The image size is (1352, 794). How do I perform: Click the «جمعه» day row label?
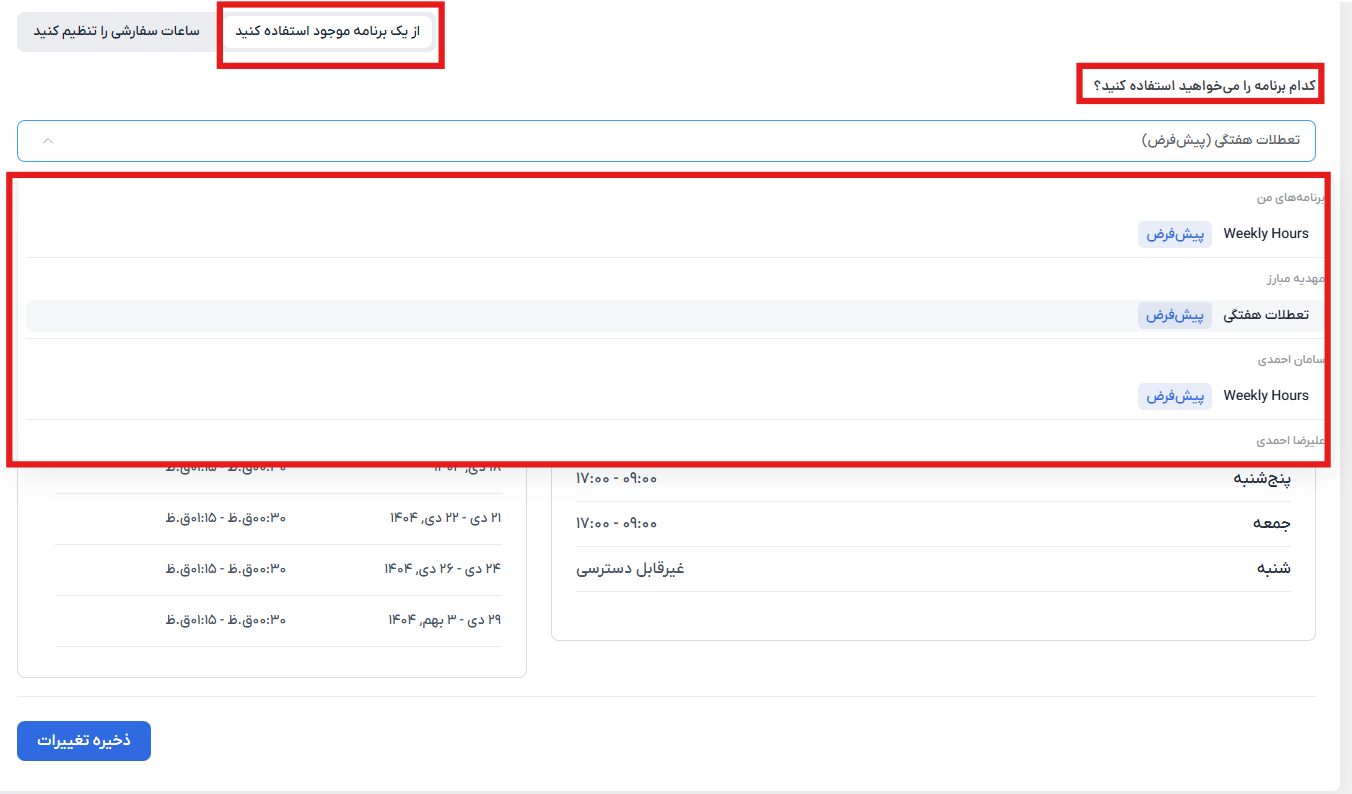tap(1272, 523)
